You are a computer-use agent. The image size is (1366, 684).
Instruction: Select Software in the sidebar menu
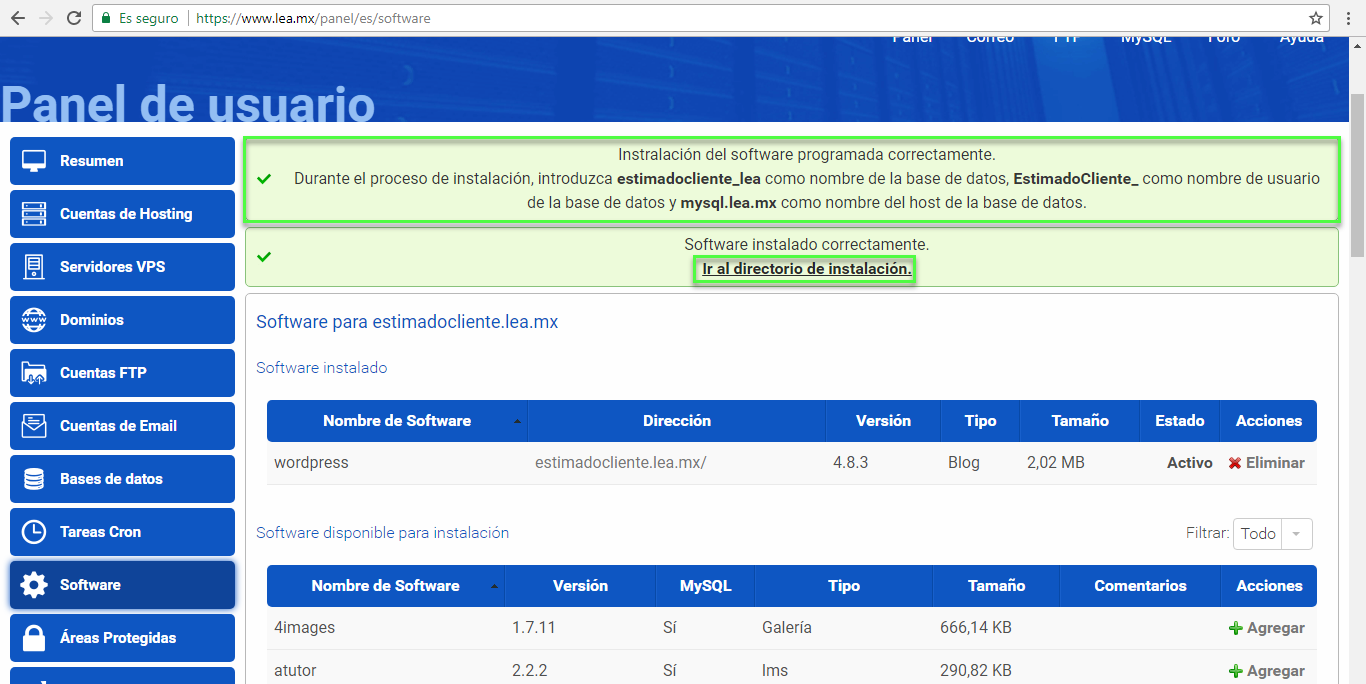click(x=122, y=585)
